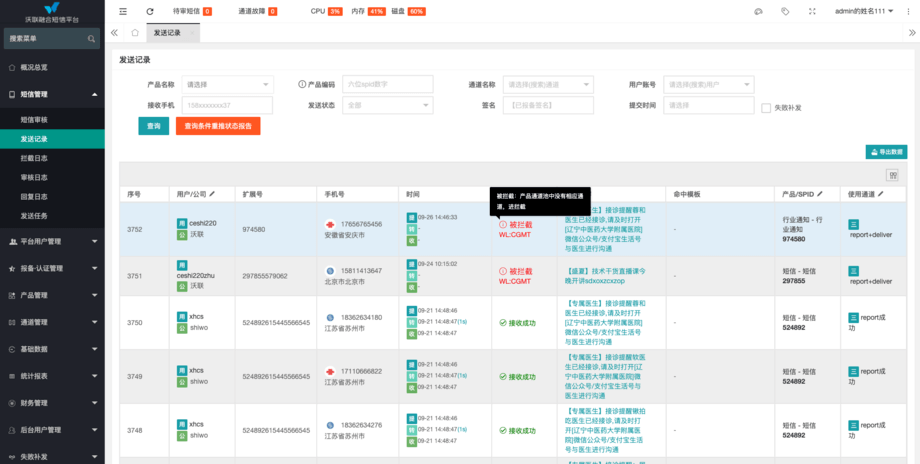
Task: Click the refresh icon in the top bar
Action: click(150, 11)
